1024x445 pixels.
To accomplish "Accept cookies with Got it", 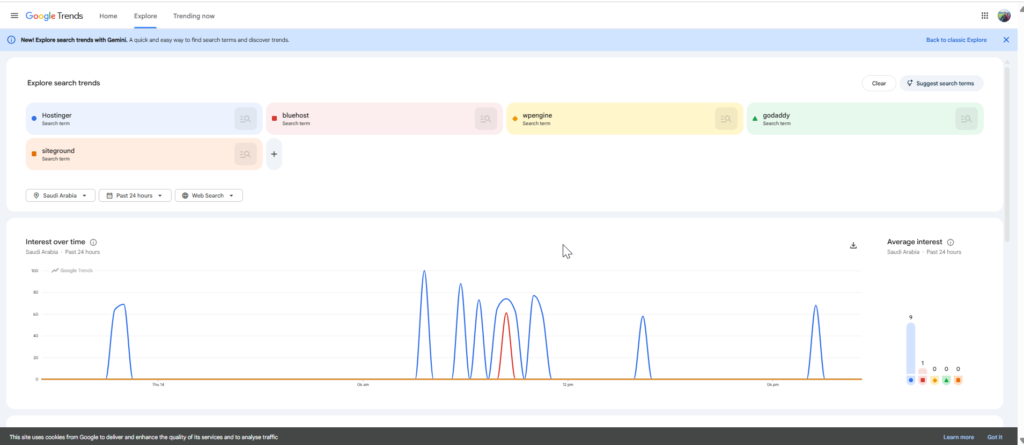I will tap(995, 437).
